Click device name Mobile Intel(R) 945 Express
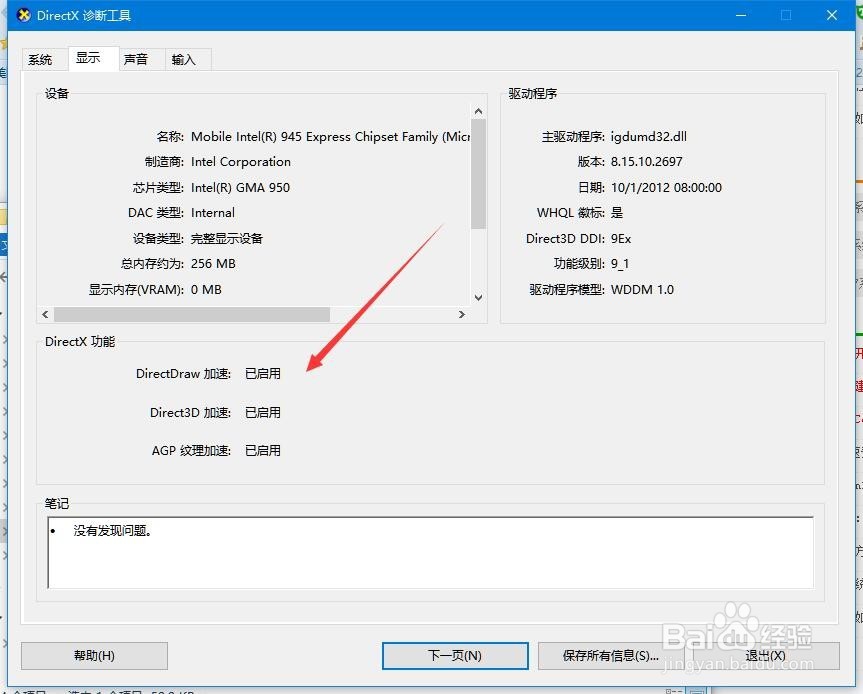 click(330, 136)
